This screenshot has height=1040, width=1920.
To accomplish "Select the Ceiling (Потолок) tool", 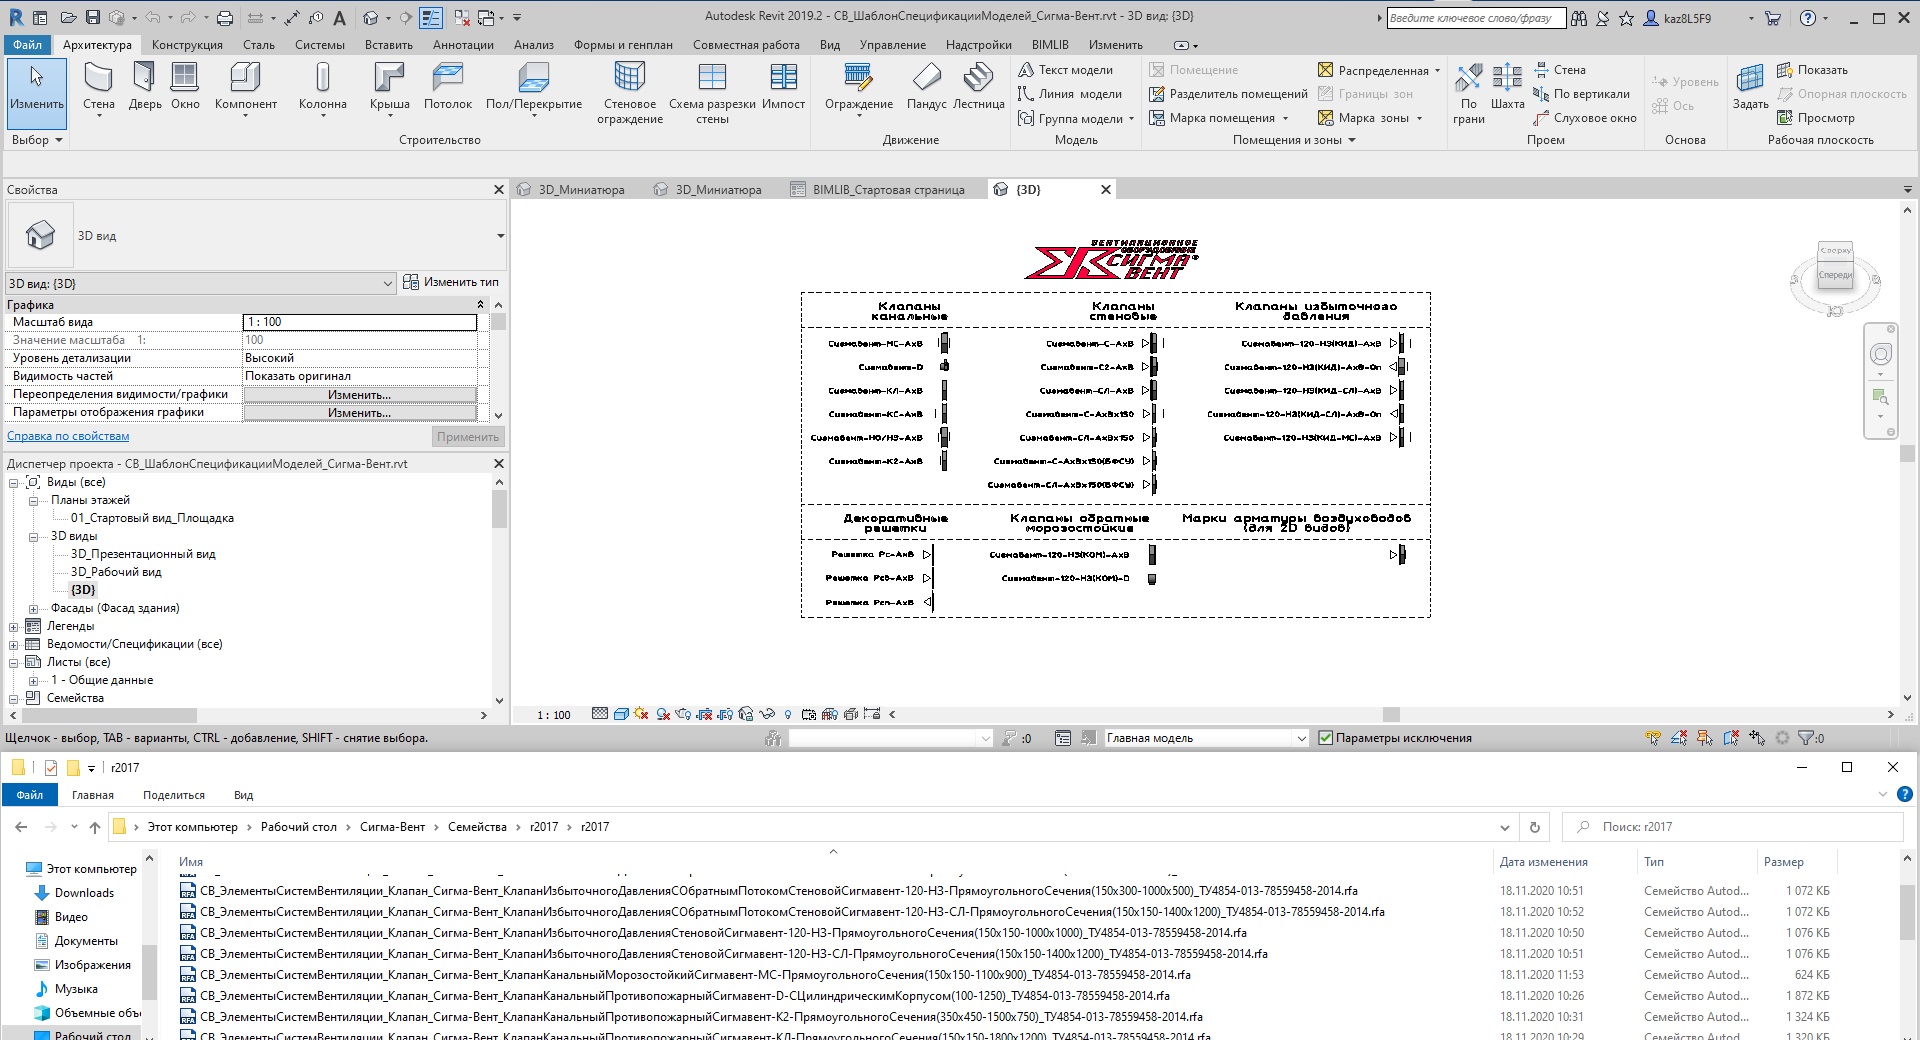I will click(447, 87).
